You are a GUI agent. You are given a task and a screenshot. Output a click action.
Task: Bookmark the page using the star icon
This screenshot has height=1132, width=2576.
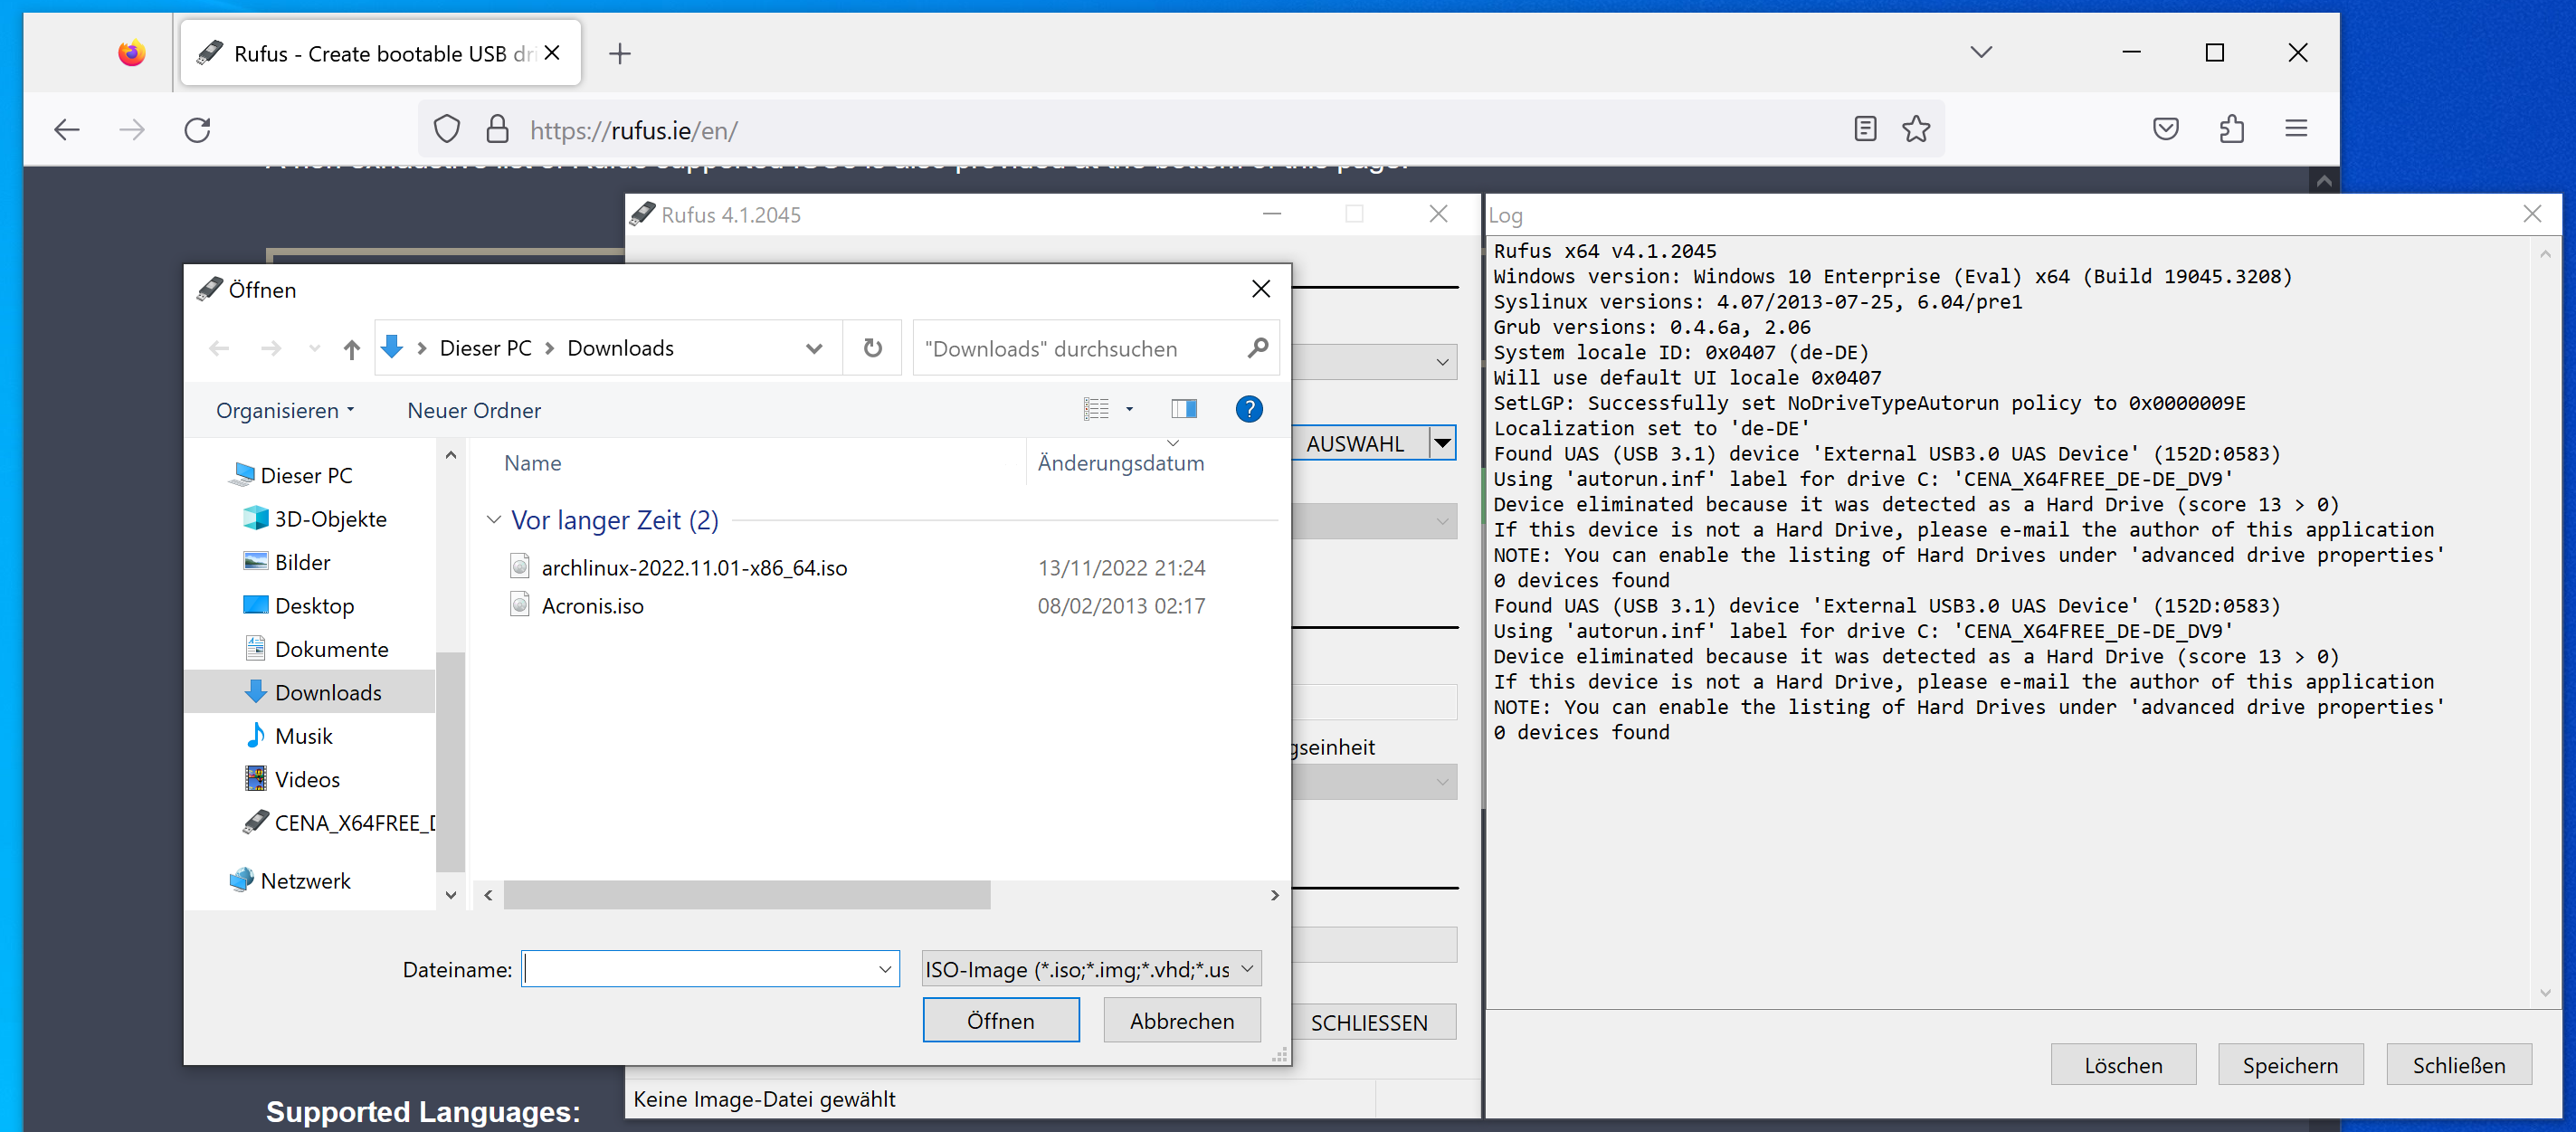(x=1916, y=128)
